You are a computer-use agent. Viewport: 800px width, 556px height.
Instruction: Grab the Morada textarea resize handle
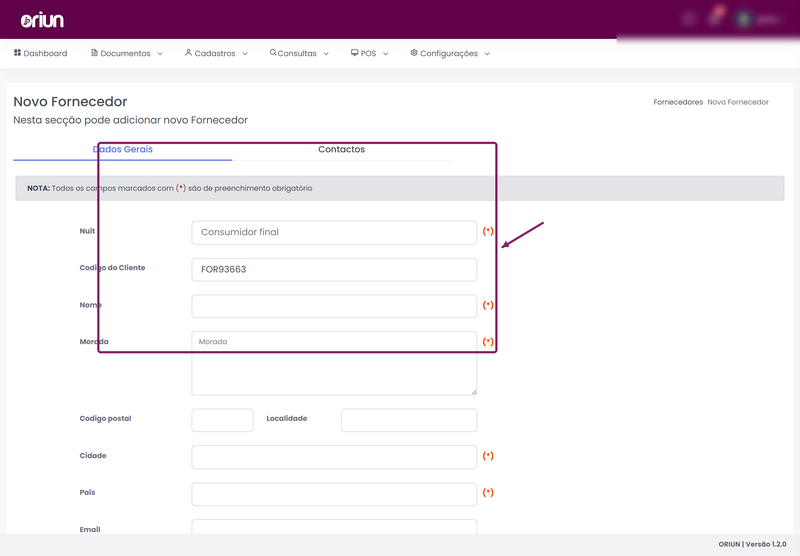474,392
